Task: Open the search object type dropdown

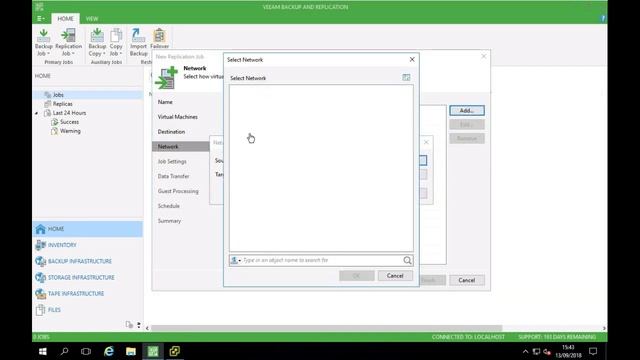Action: tap(236, 260)
